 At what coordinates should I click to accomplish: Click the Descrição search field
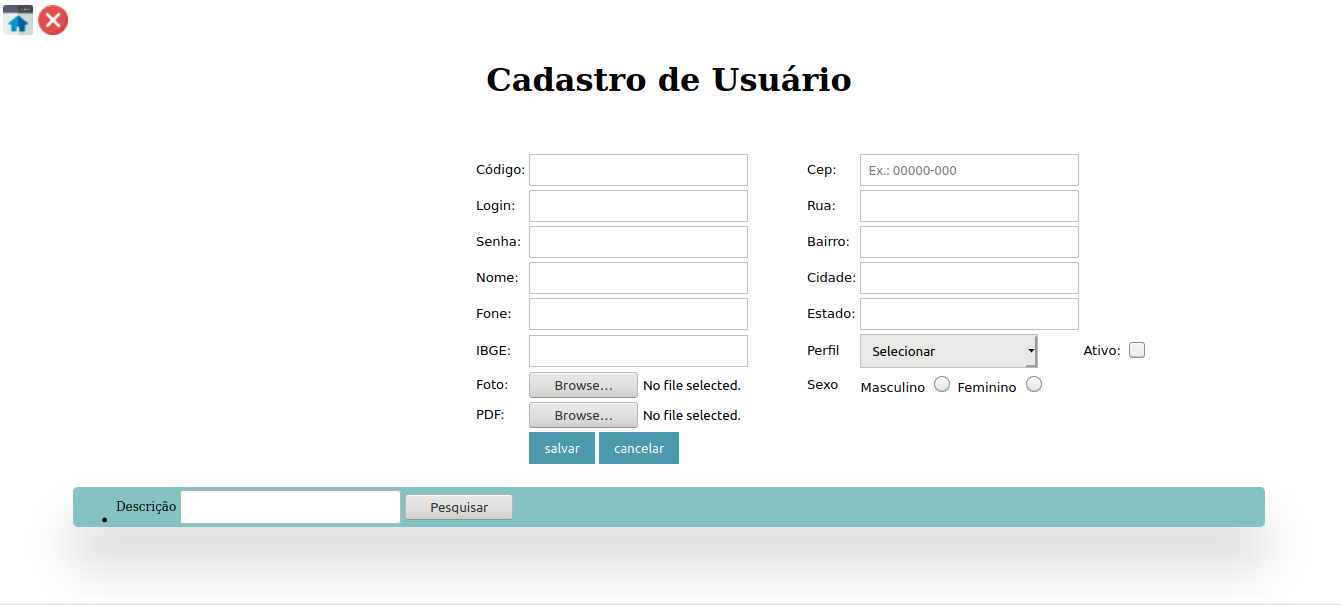290,507
